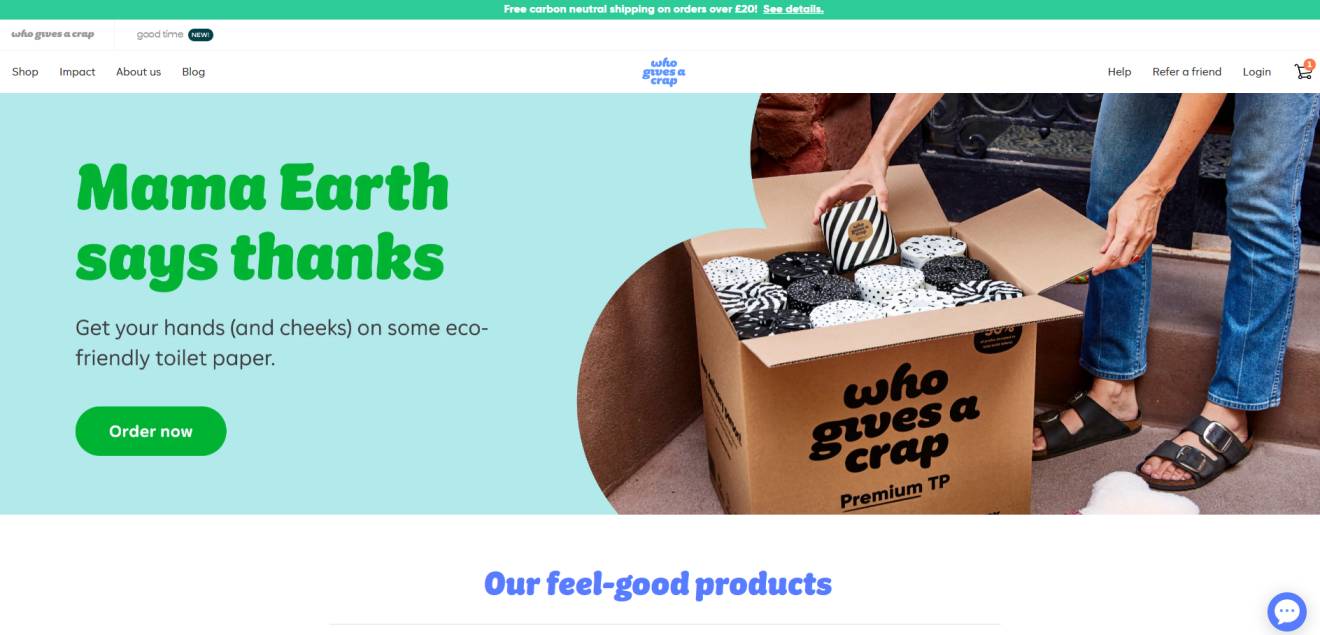Click the cart item count badge
Image resolution: width=1320 pixels, height=635 pixels.
[1310, 64]
